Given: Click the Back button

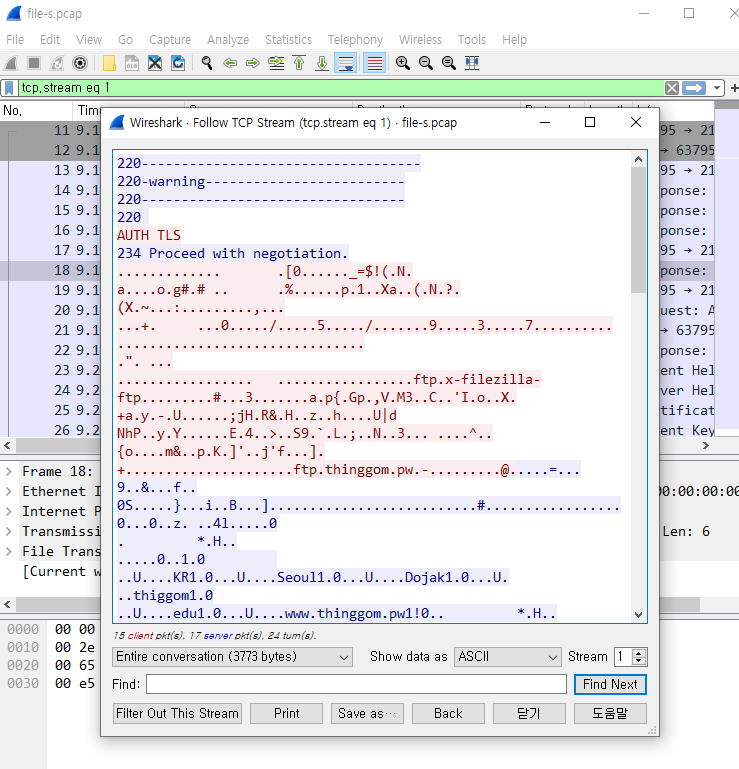Looking at the screenshot, I should [448, 713].
